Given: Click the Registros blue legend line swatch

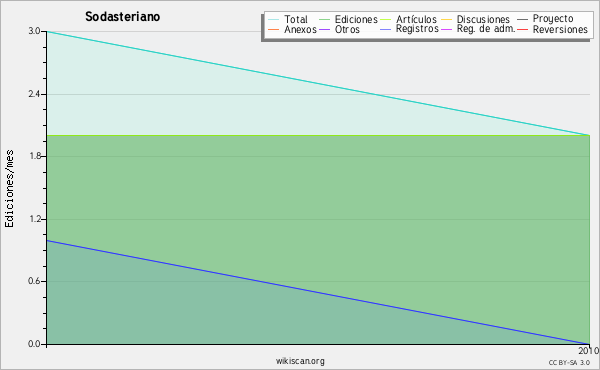Looking at the screenshot, I should pyautogui.click(x=386, y=29).
